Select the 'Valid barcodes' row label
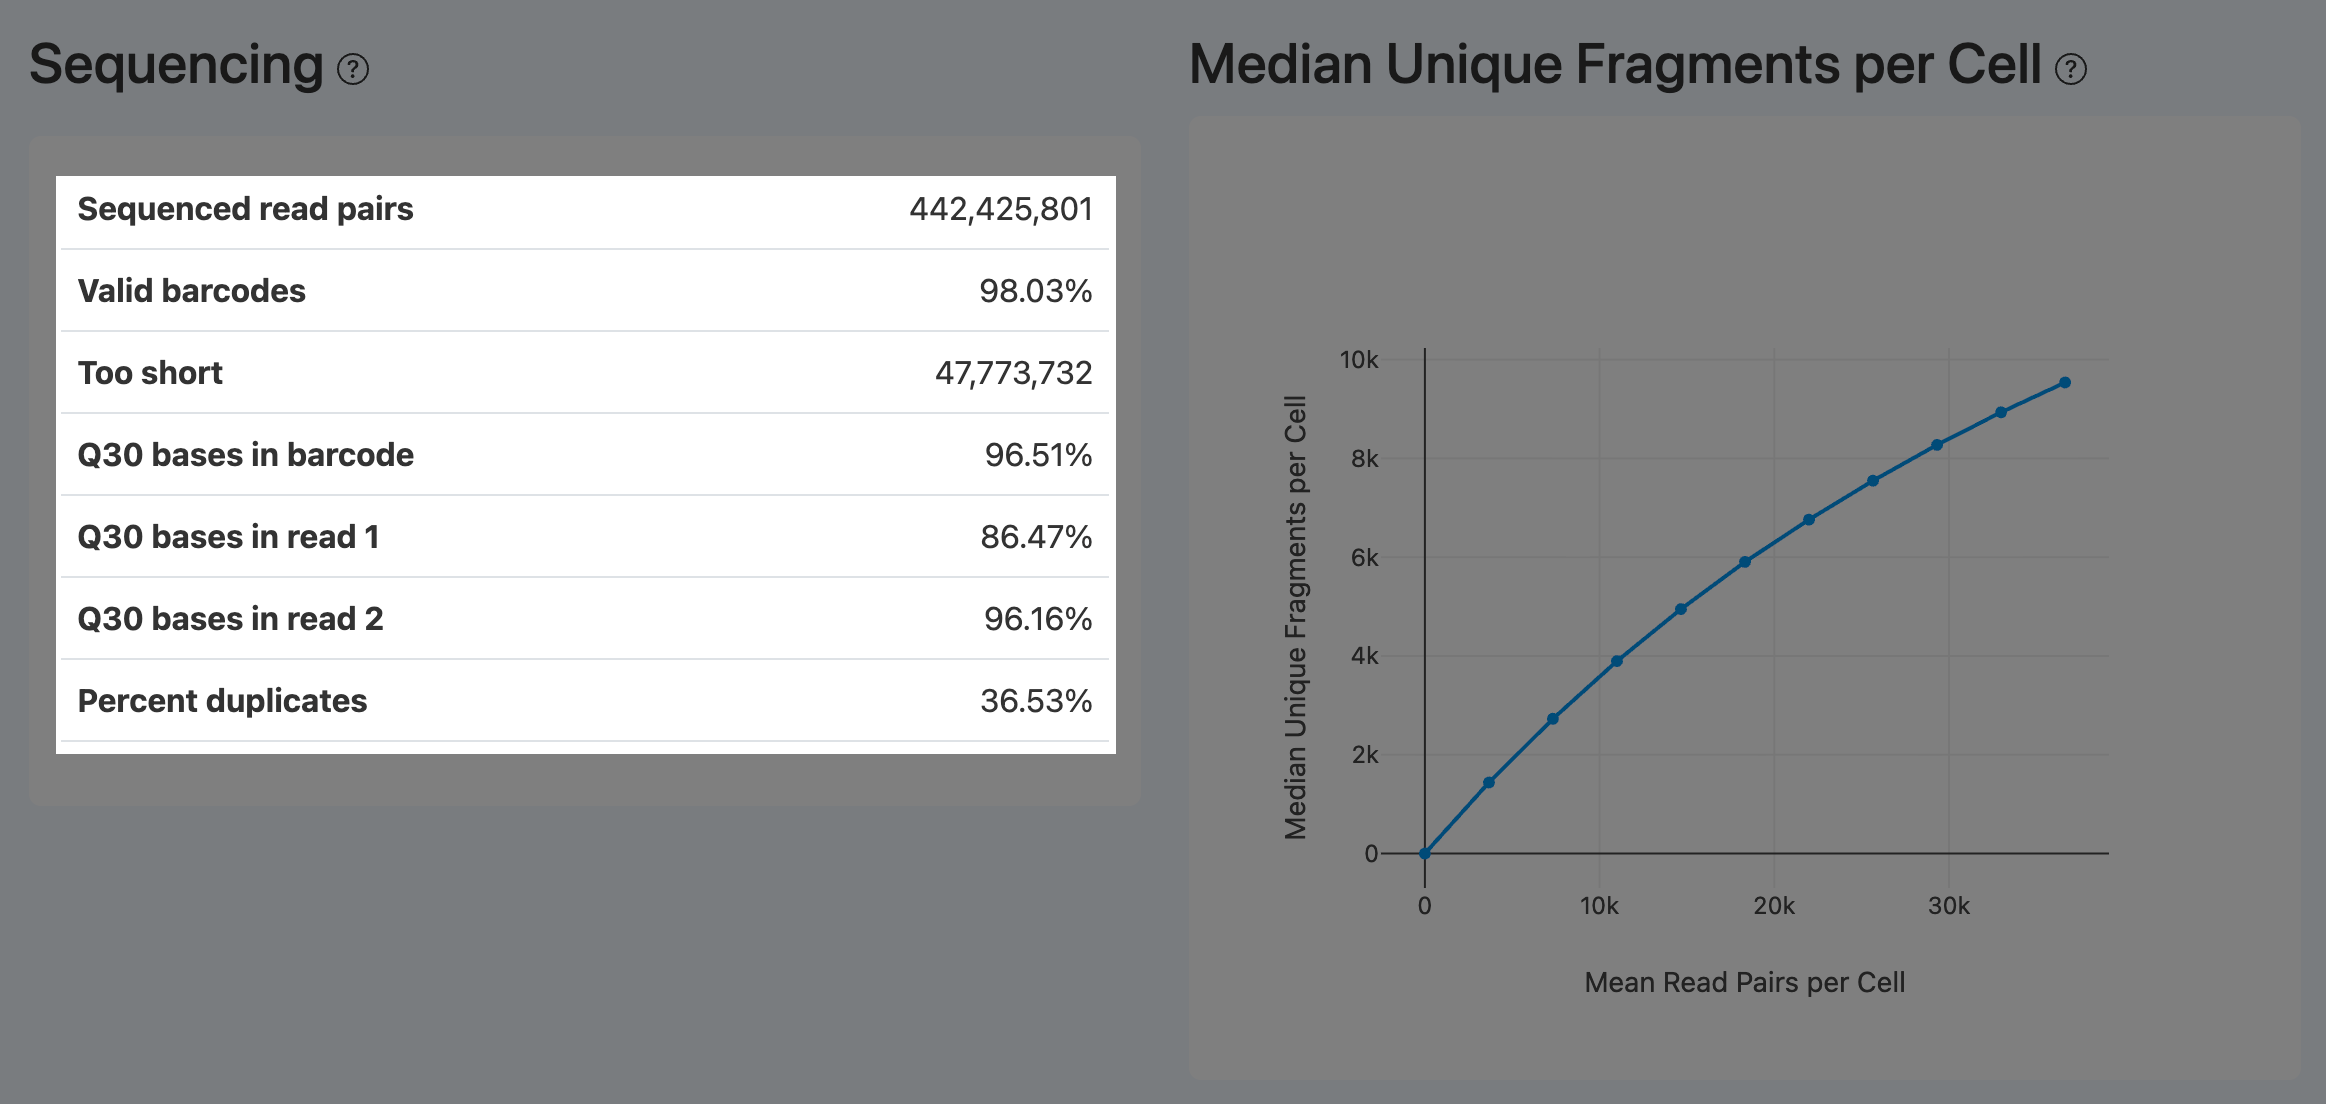 point(191,291)
